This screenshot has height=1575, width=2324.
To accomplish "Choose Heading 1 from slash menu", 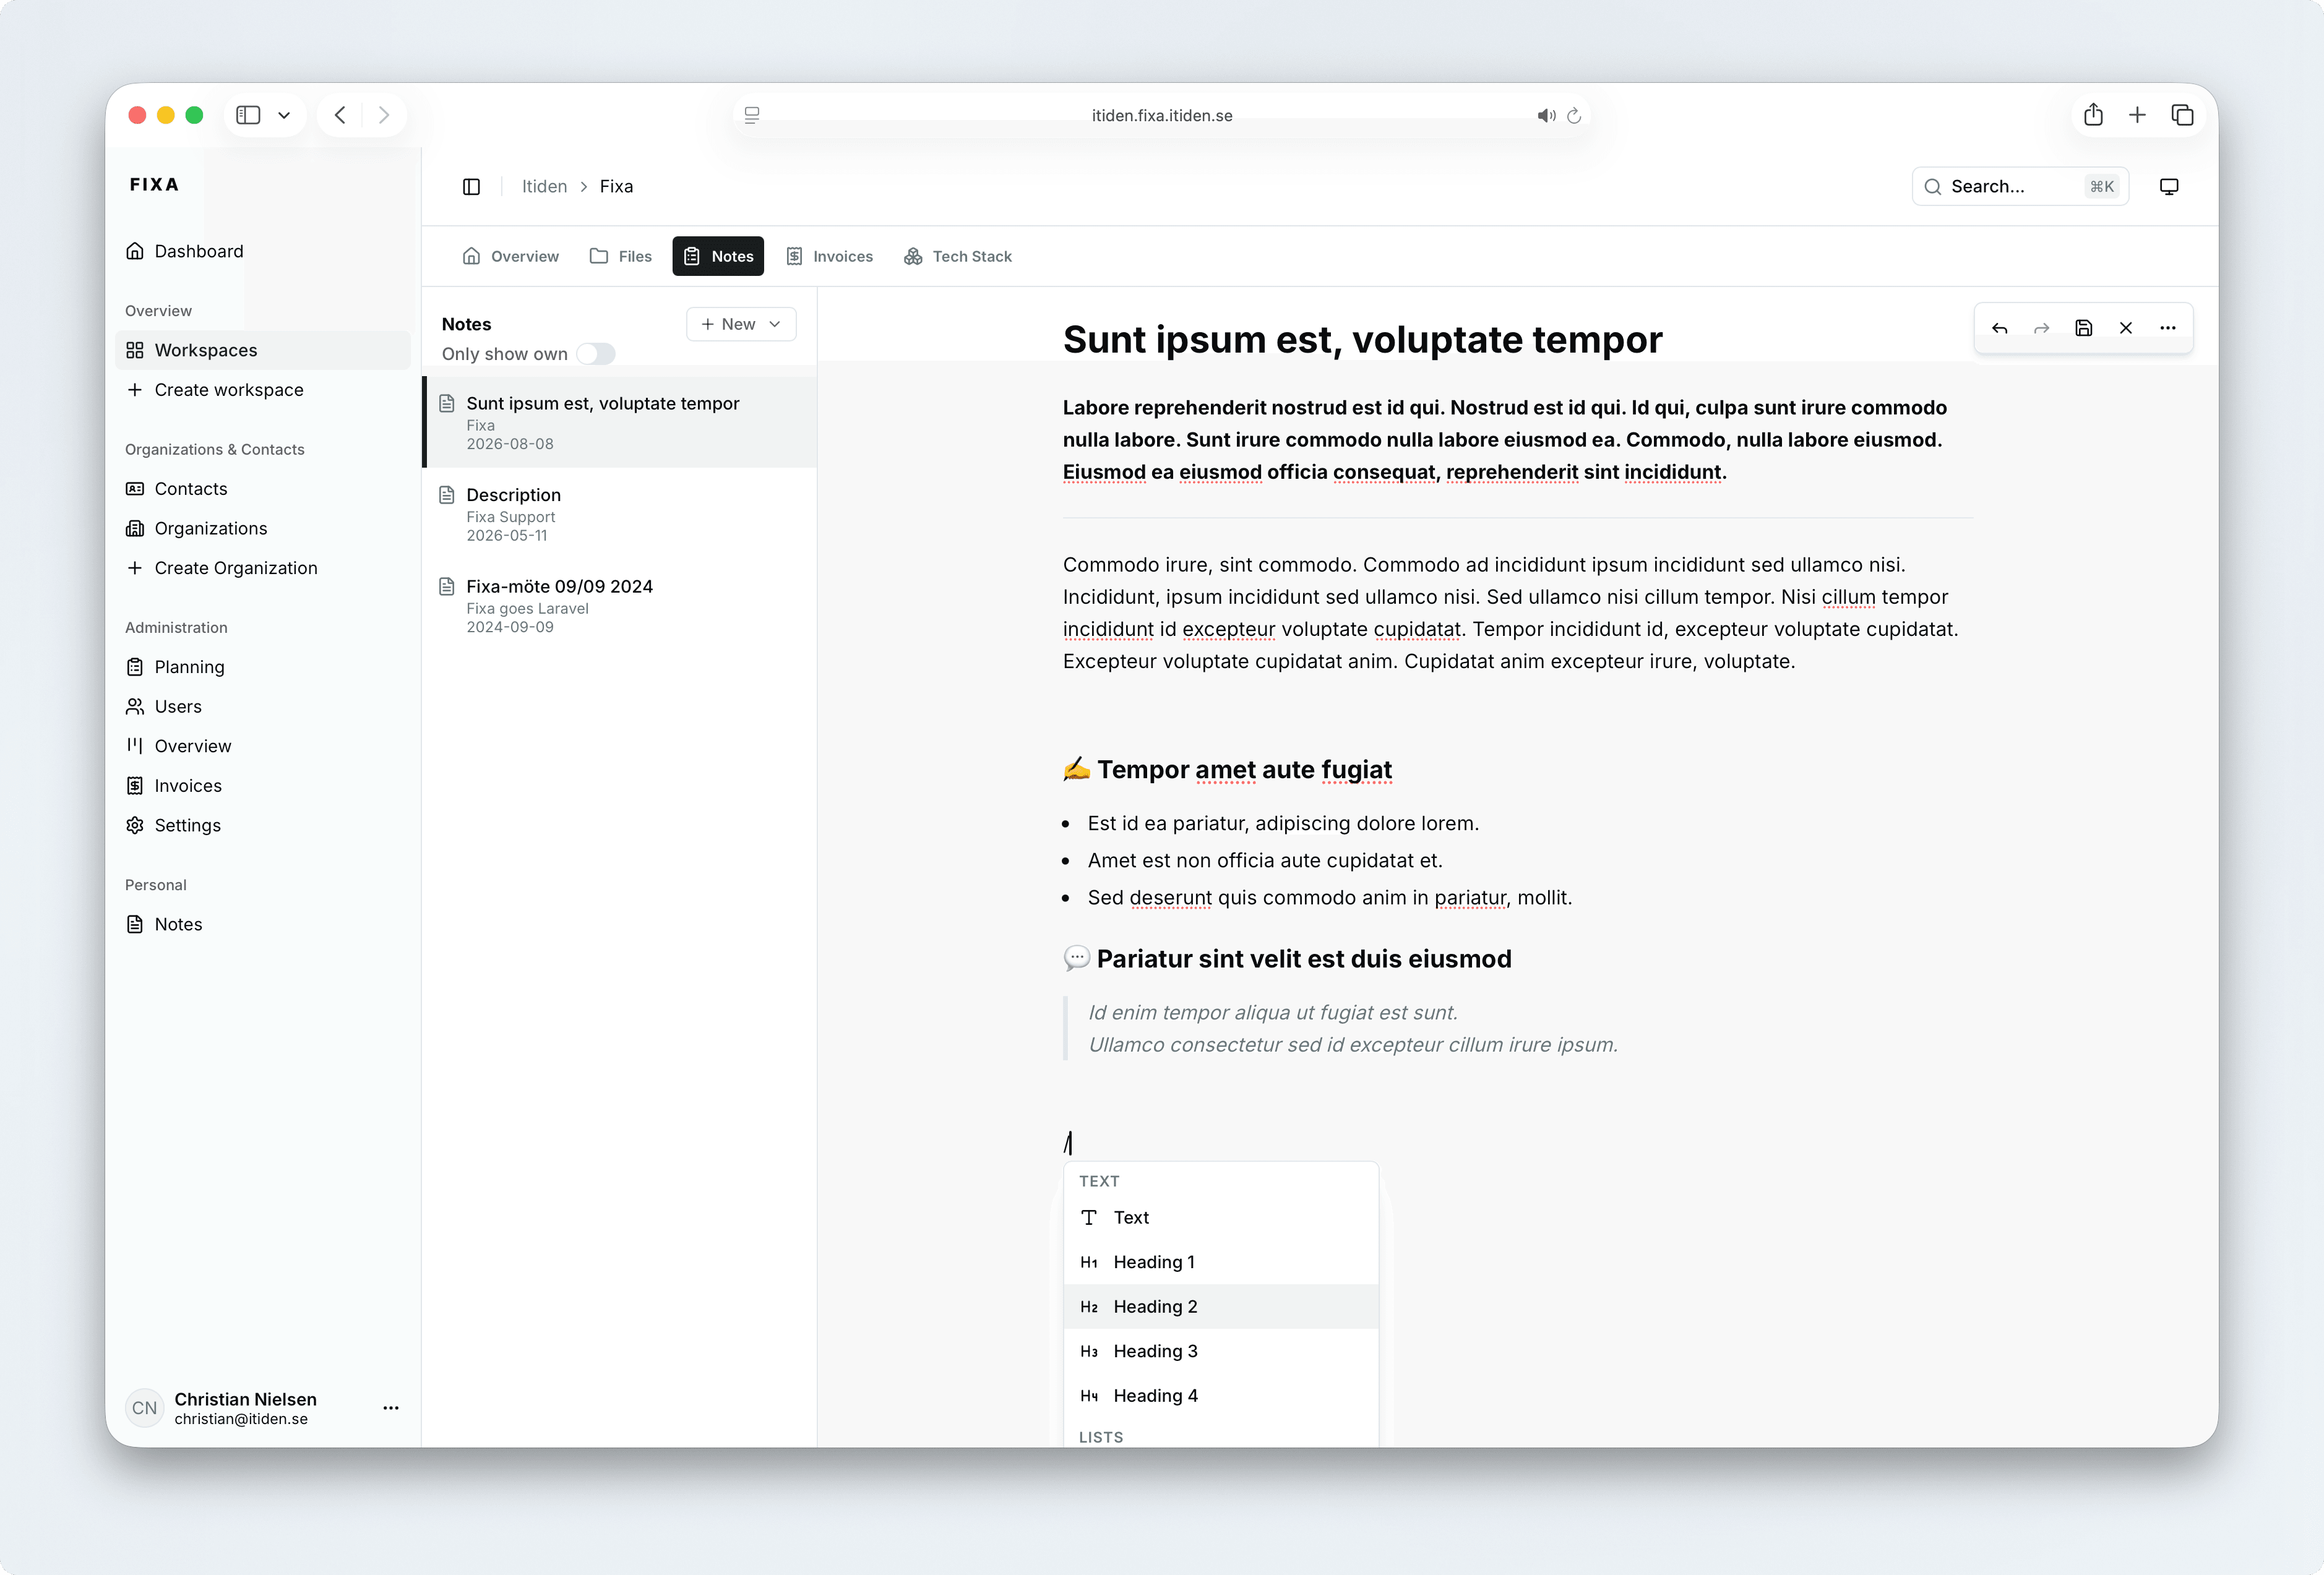I will pyautogui.click(x=1221, y=1262).
